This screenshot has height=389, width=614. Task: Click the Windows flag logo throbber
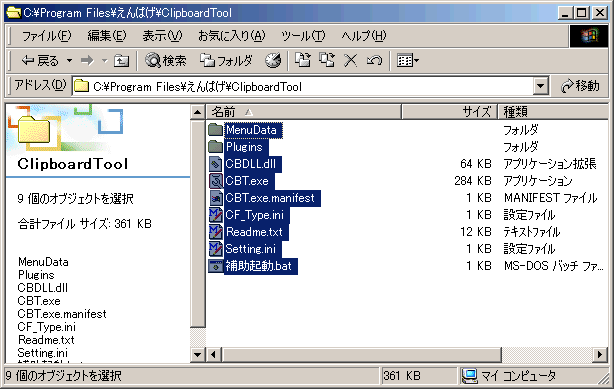(589, 36)
